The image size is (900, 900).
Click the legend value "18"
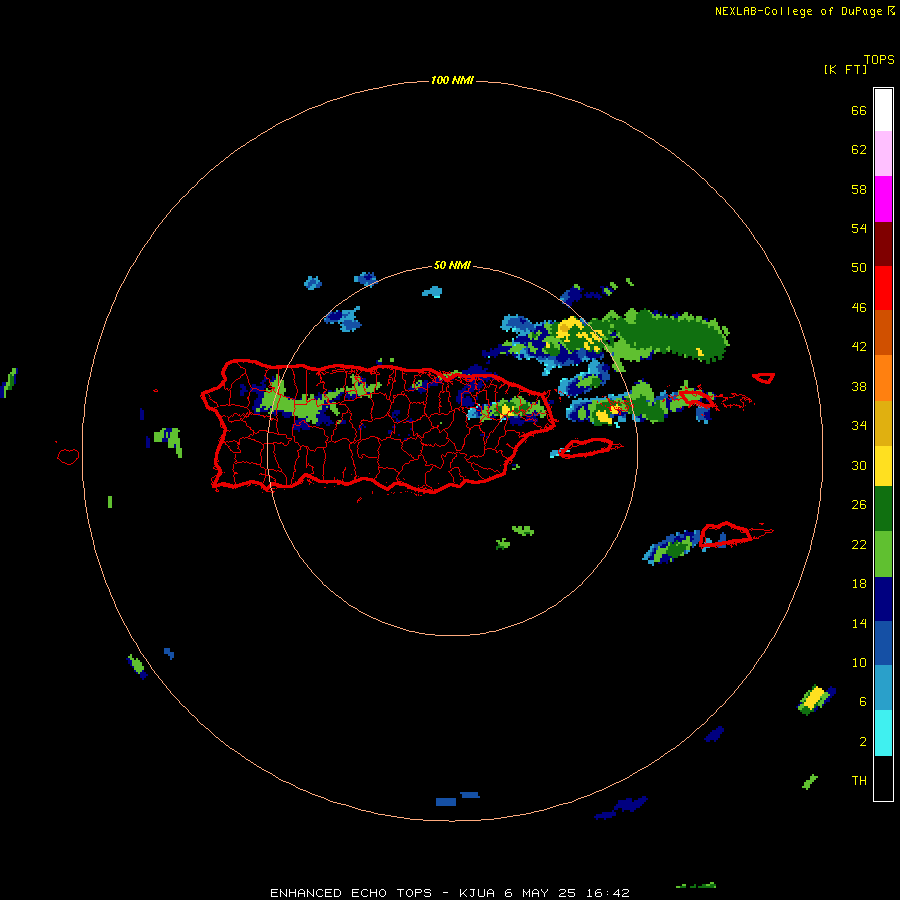click(x=859, y=584)
